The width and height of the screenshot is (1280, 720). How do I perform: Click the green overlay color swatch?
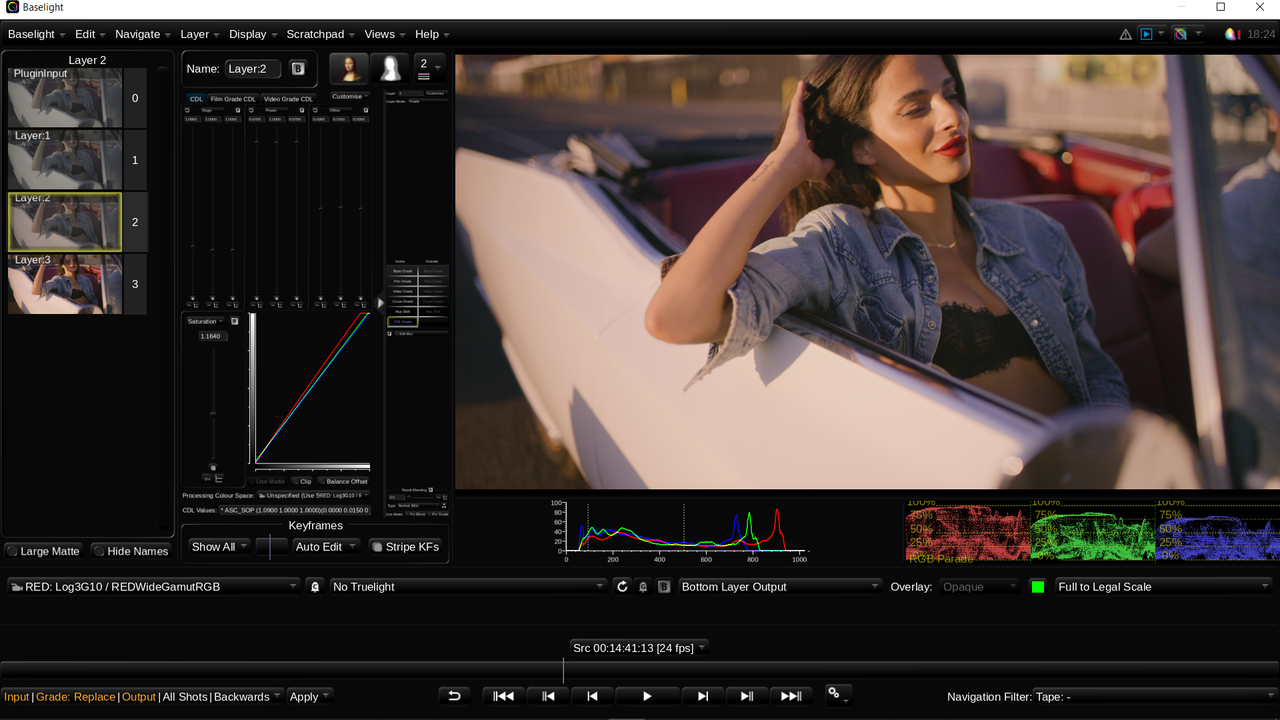(x=1038, y=587)
